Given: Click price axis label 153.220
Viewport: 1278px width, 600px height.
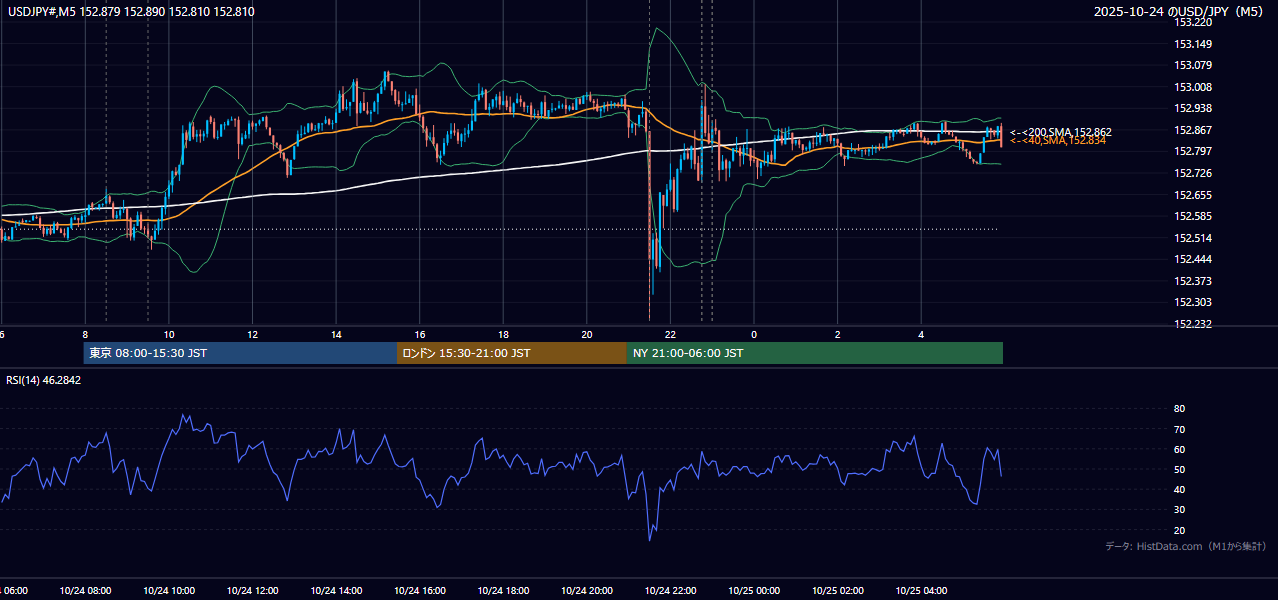Looking at the screenshot, I should coord(1192,22).
